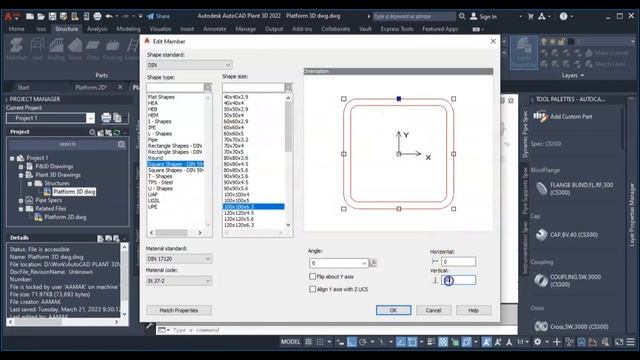Enable Align Y axis with Z UCS
This screenshot has height=360, width=640.
click(x=313, y=289)
